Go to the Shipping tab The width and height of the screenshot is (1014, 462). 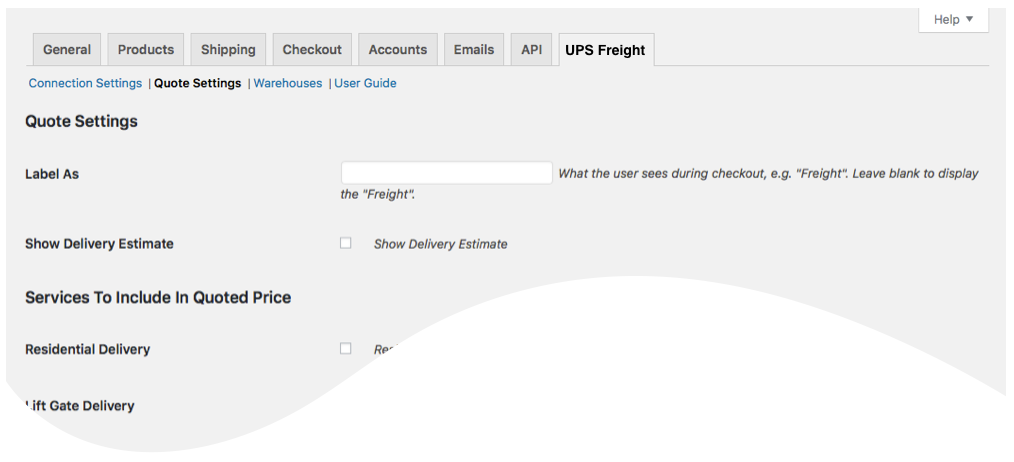(x=228, y=49)
